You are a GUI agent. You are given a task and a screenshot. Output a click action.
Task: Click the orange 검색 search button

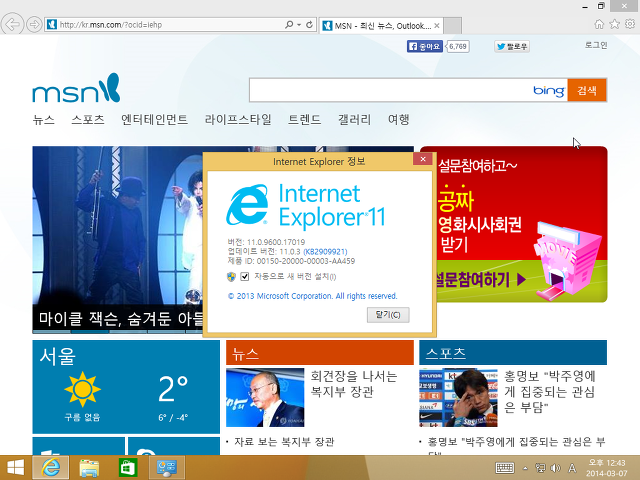(x=587, y=90)
